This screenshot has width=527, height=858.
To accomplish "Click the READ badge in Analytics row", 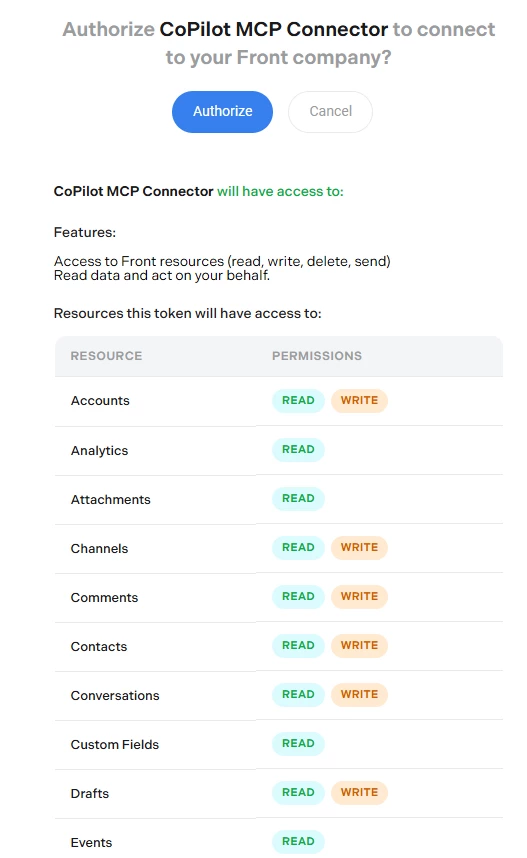I will (298, 450).
